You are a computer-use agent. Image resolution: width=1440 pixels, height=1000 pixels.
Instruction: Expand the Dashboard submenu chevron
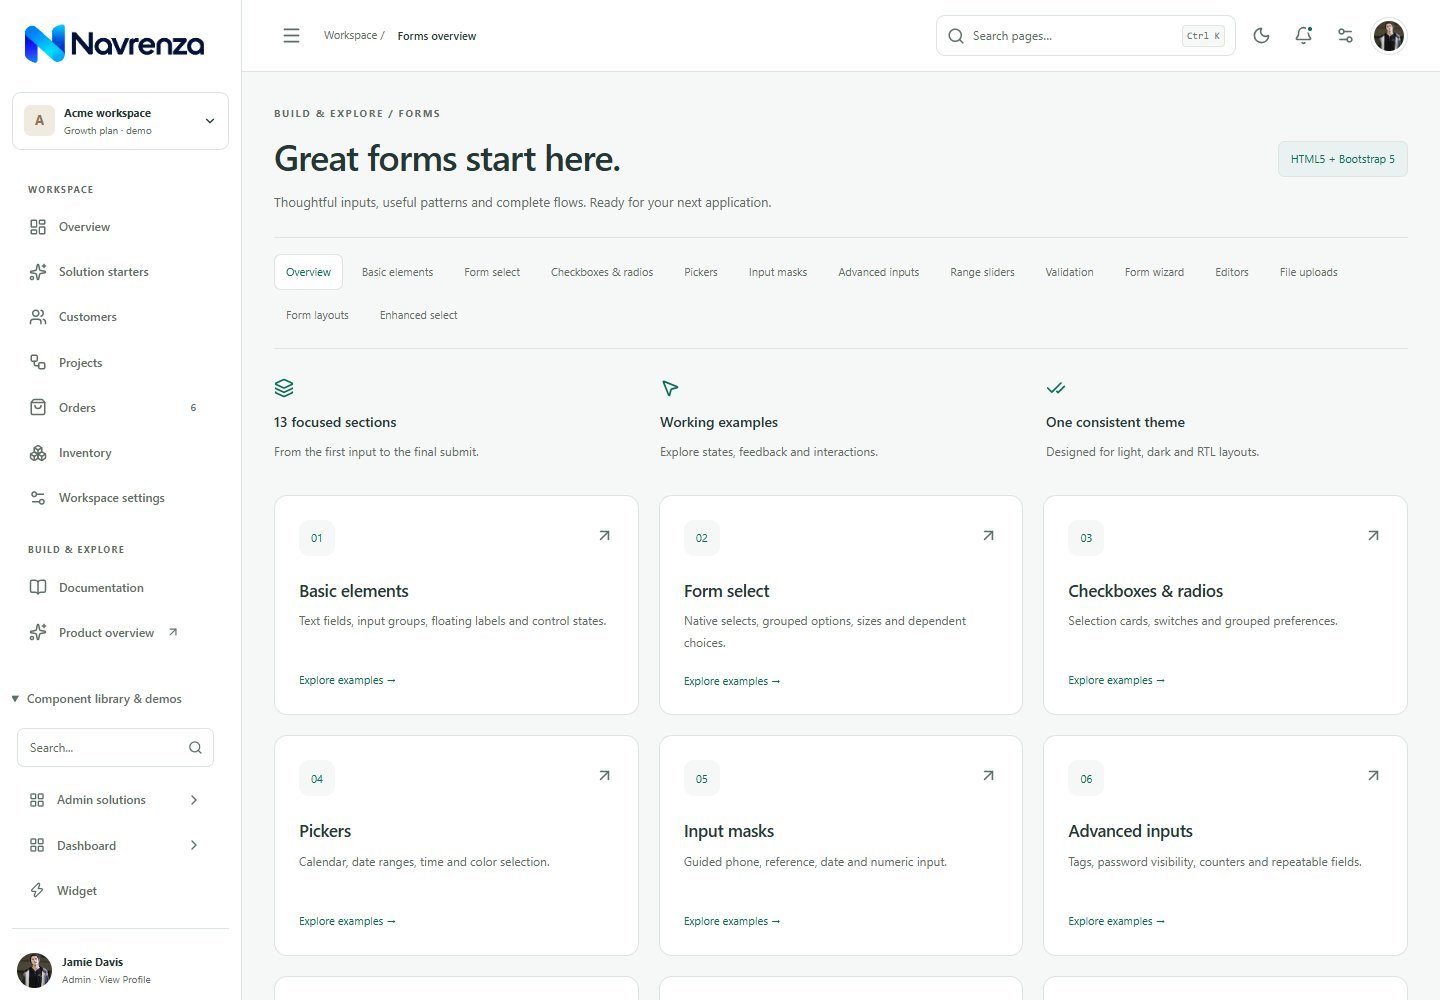coord(194,845)
